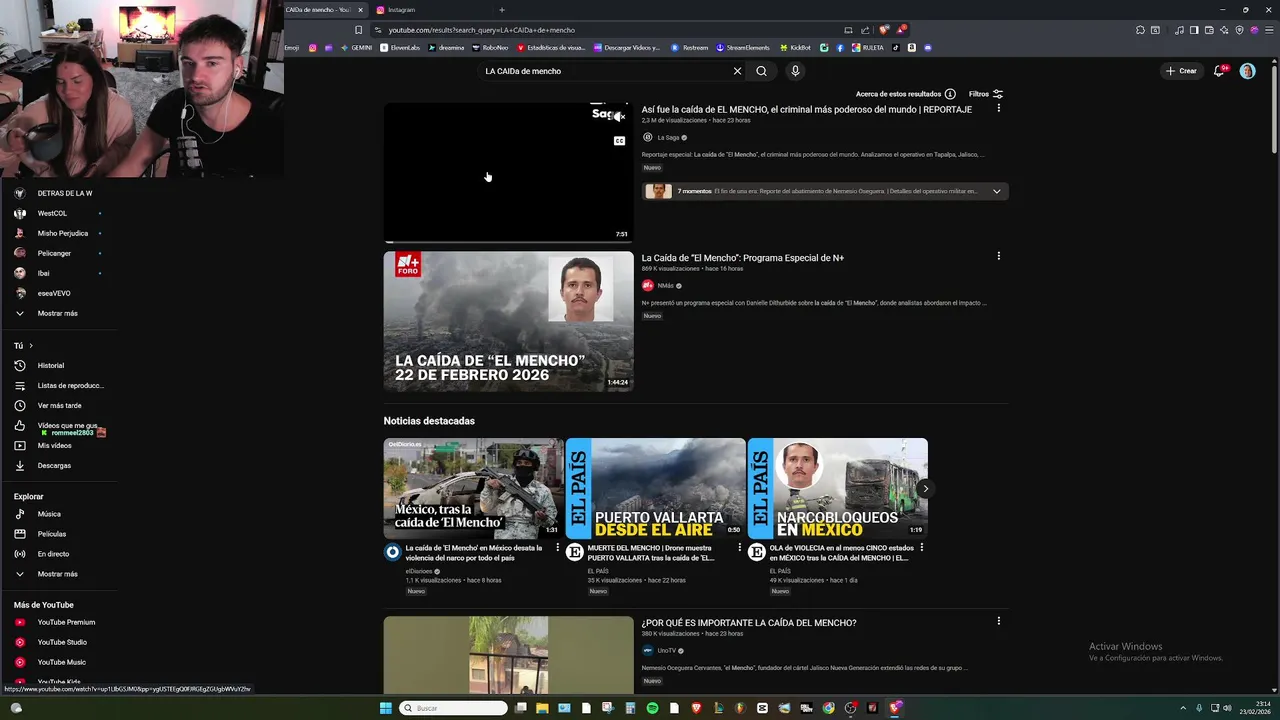The width and height of the screenshot is (1280, 720).
Task: Expand the Tú section arrow
Action: (x=31, y=345)
